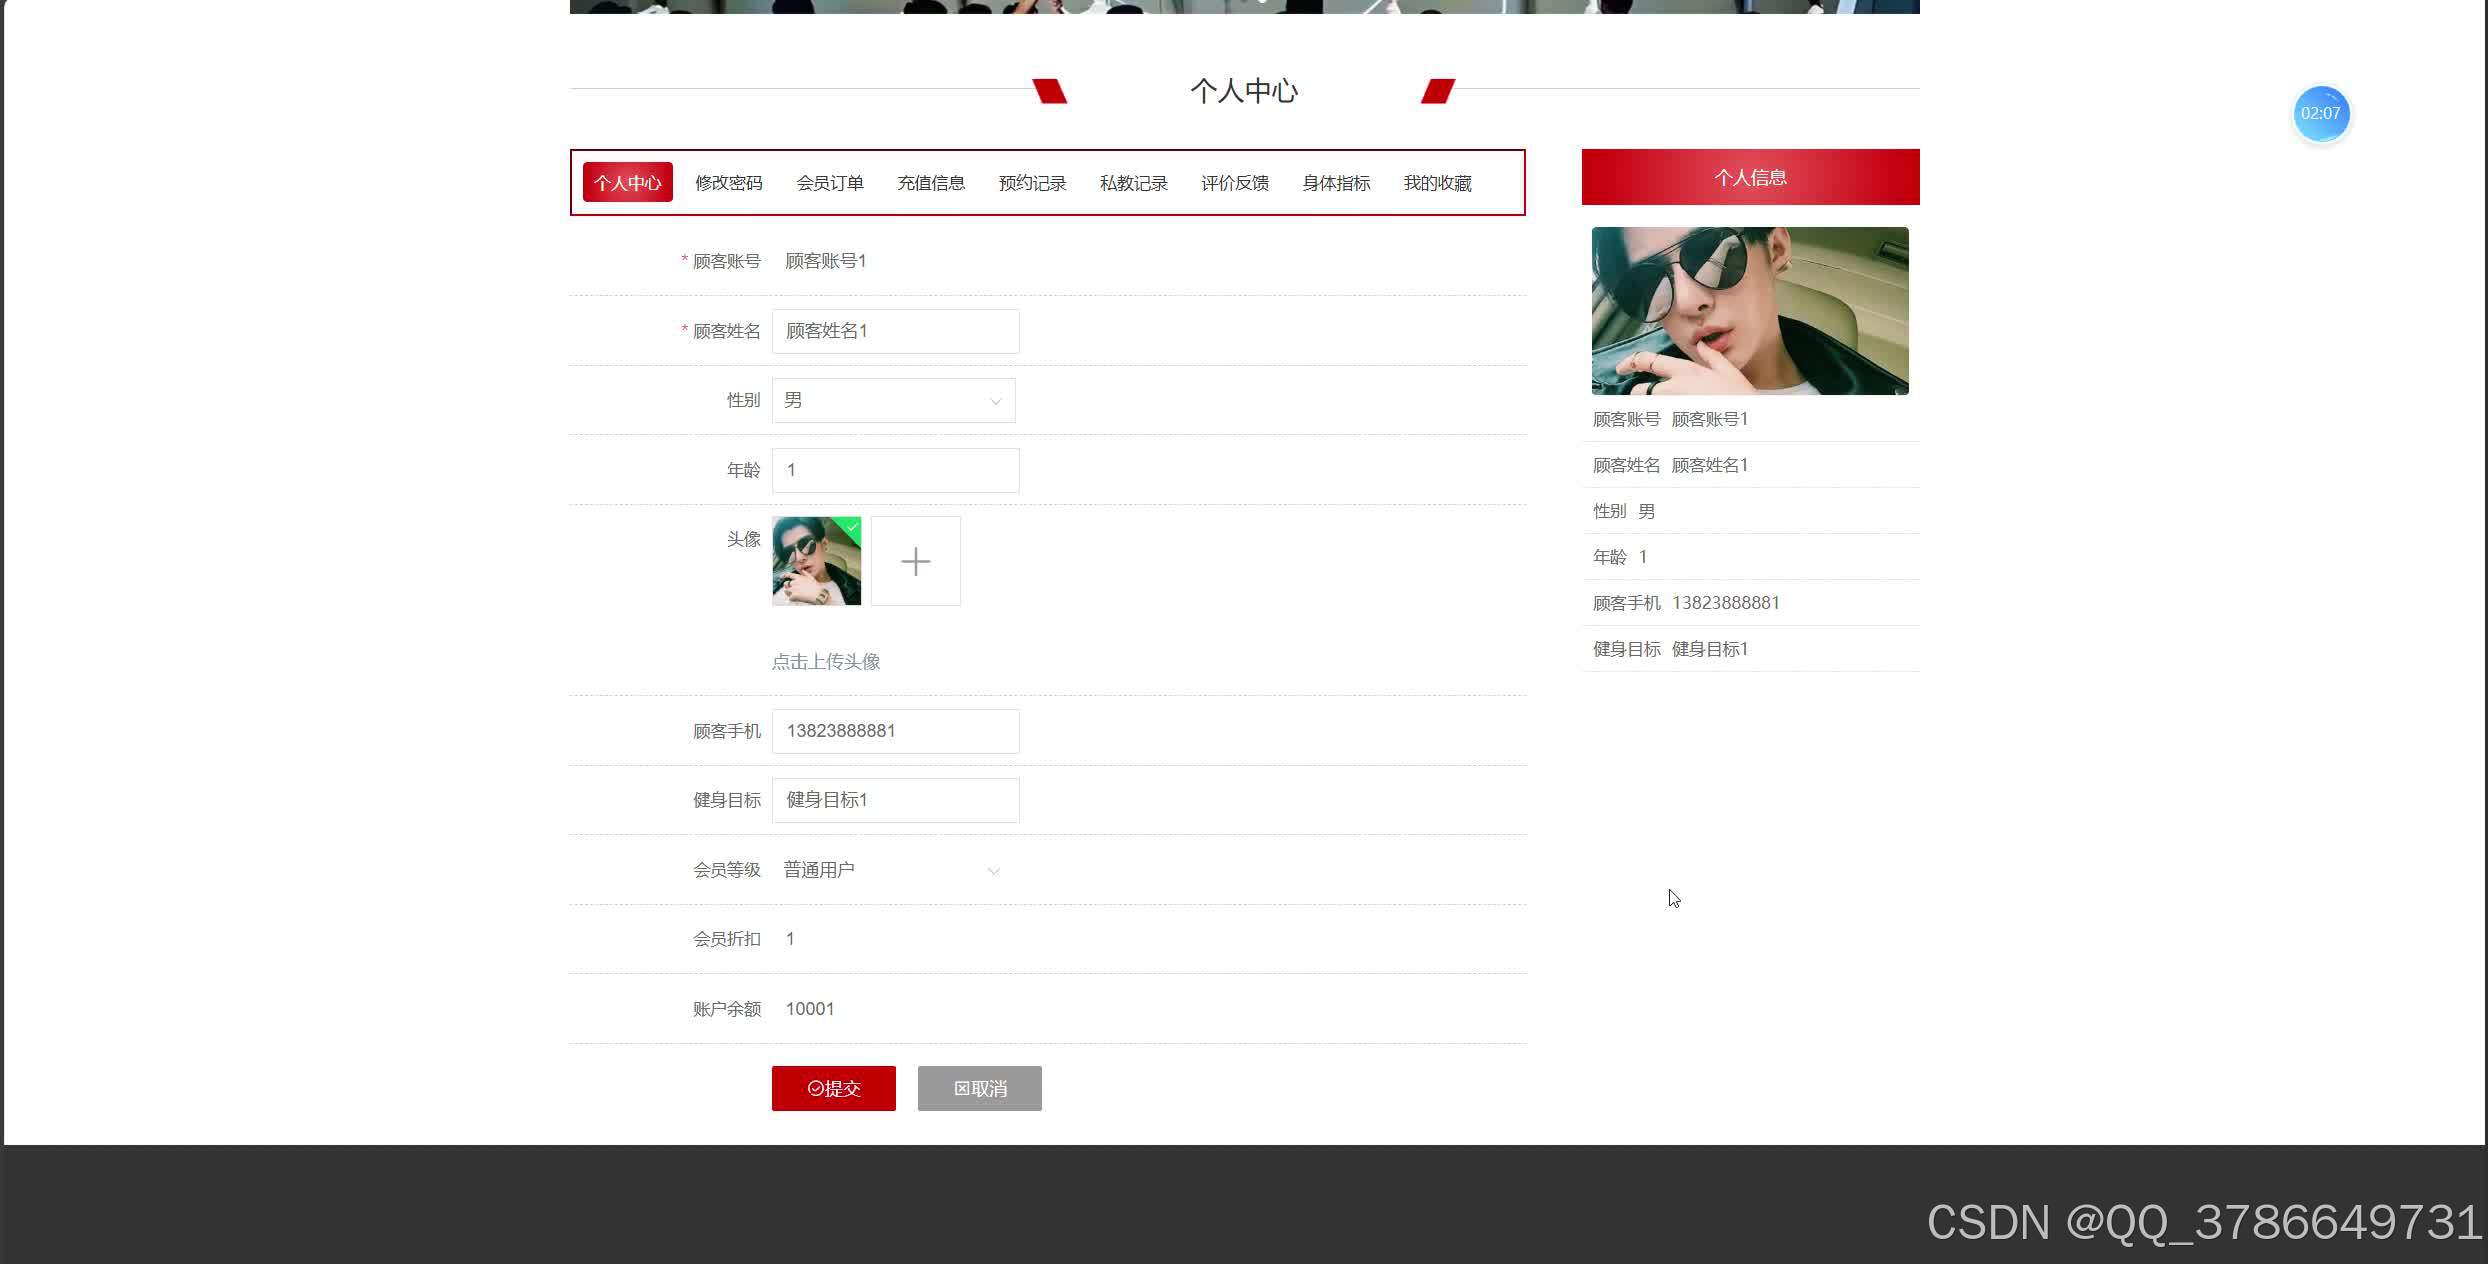The width and height of the screenshot is (2488, 1264).
Task: Click the 点击上传头像 upload link
Action: [825, 661]
